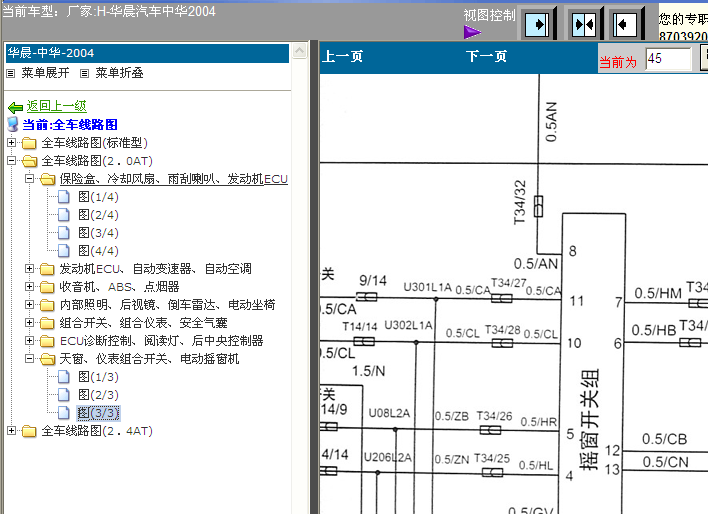Click the 华晨-中华-2004 header bar
Screen dimensions: 708x514
click(x=147, y=53)
